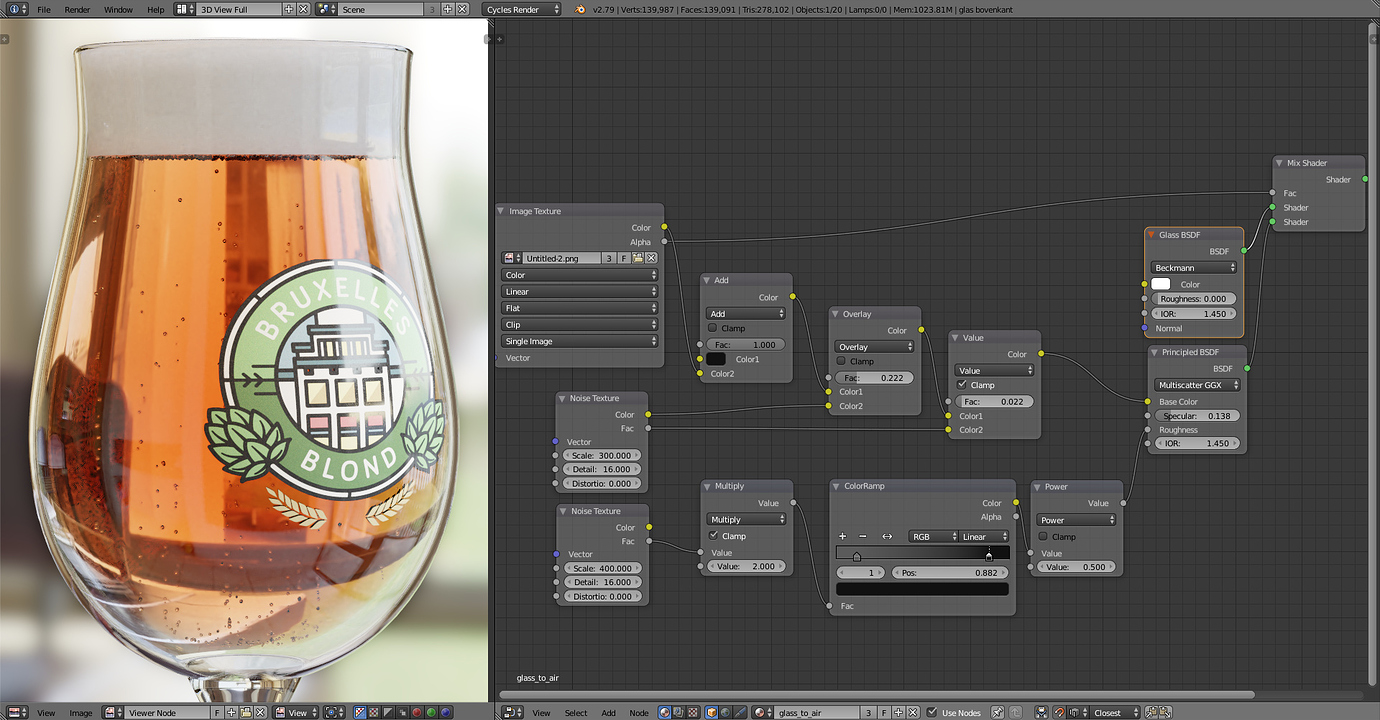Open Beckmann distribution dropdown in Glass BSDF
The image size is (1380, 720).
coord(1194,268)
